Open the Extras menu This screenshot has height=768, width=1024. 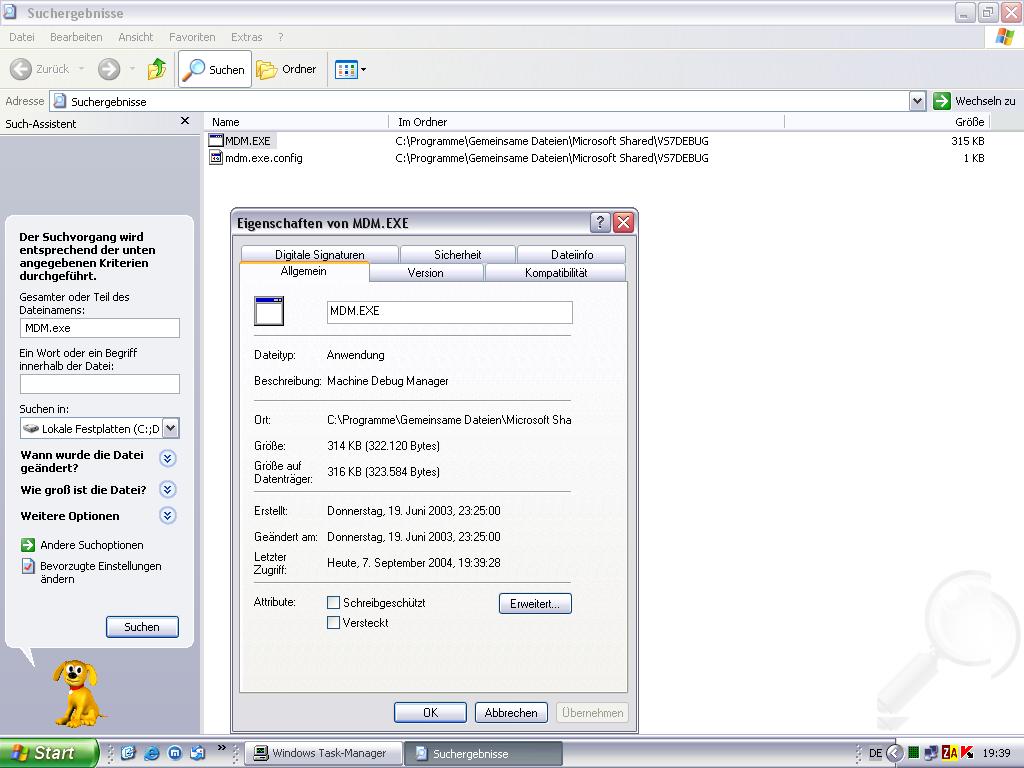(x=246, y=37)
